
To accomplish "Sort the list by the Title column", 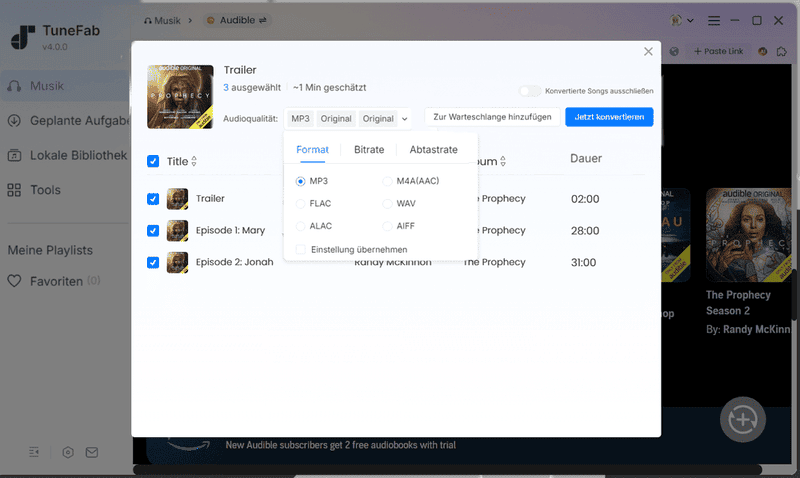I will pyautogui.click(x=194, y=161).
